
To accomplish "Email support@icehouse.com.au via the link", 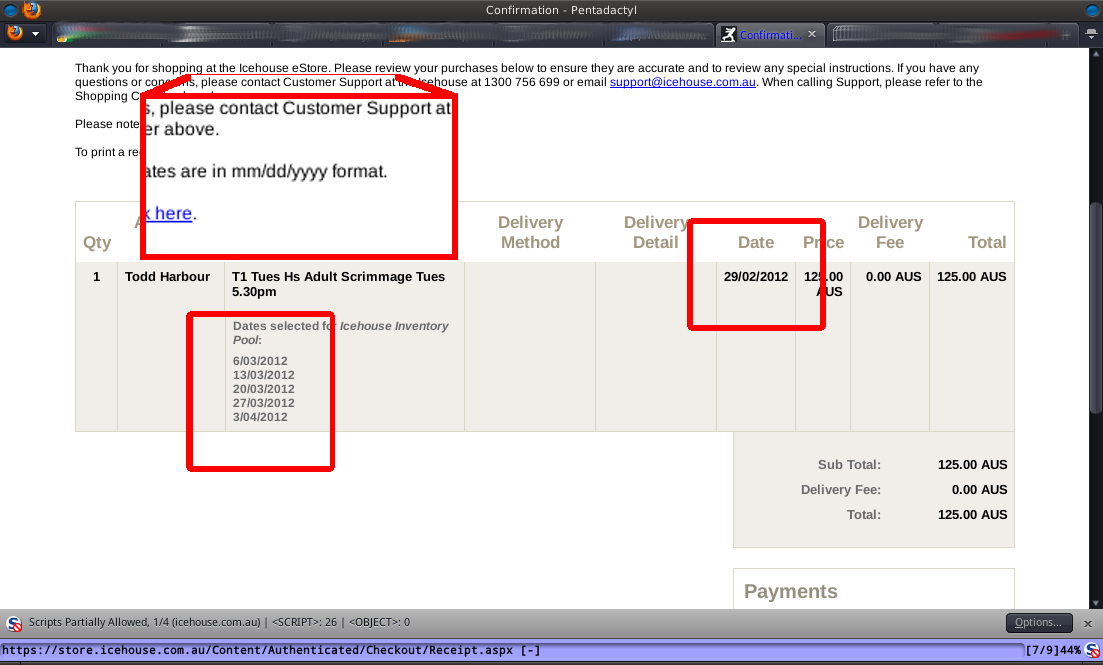I will [x=683, y=82].
